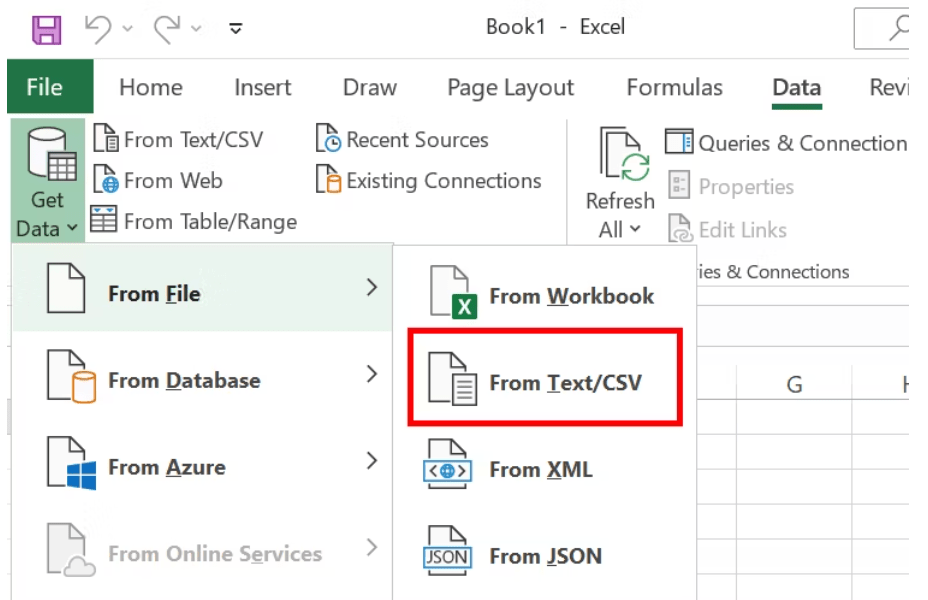The height and width of the screenshot is (600, 928).
Task: Switch to the Draw tab
Action: pos(370,88)
